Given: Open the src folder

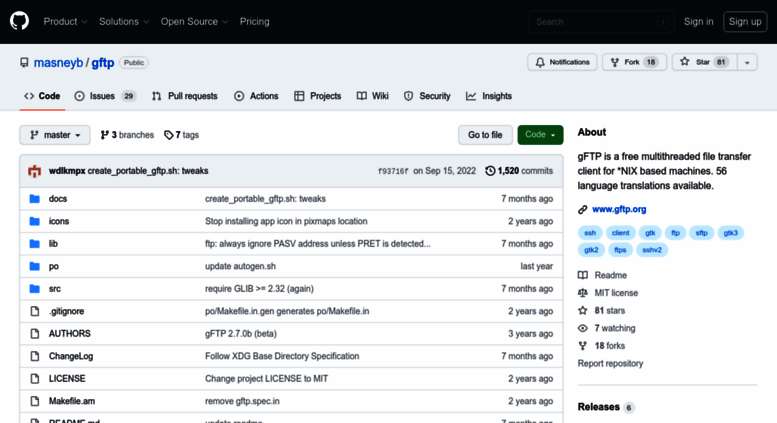Looking at the screenshot, I should pos(55,289).
